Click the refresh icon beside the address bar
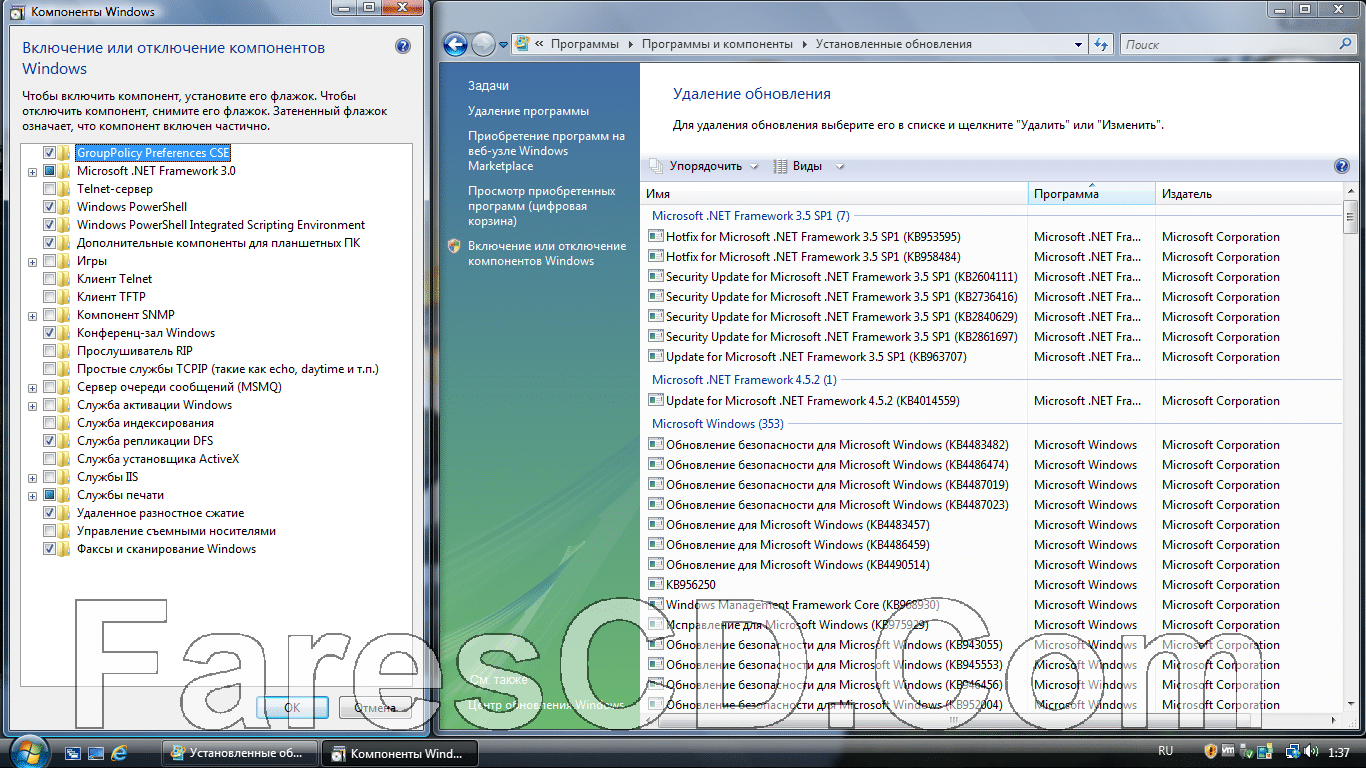Screen dimensions: 1366x768 1102,45
